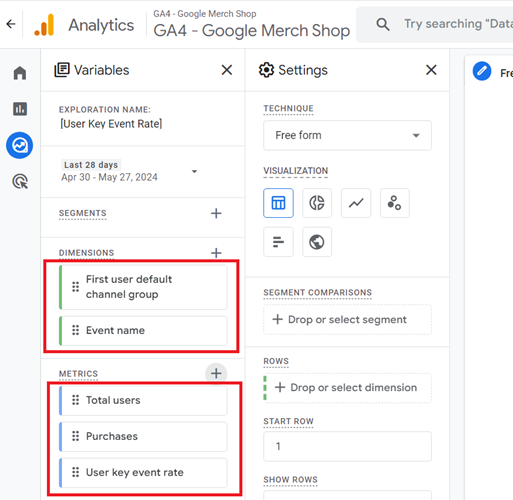This screenshot has height=500, width=513.
Task: Select the table visualization
Action: coord(278,203)
